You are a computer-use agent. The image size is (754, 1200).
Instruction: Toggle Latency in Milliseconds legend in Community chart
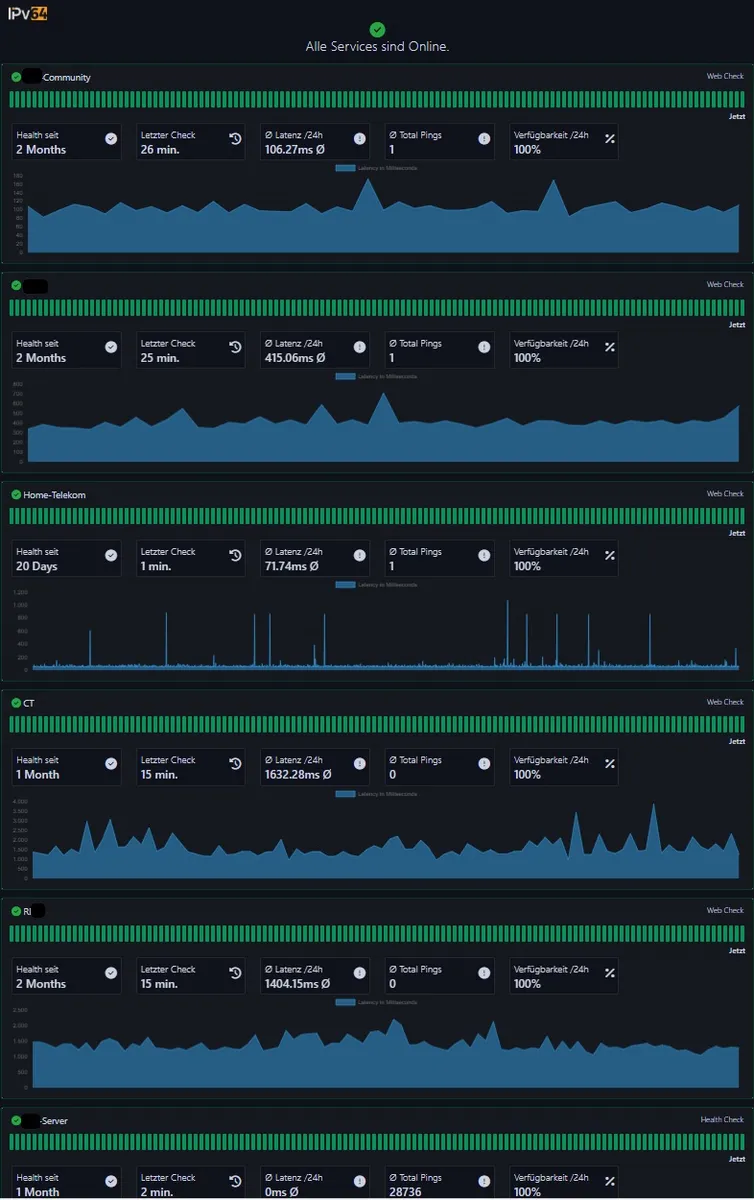[x=377, y=168]
